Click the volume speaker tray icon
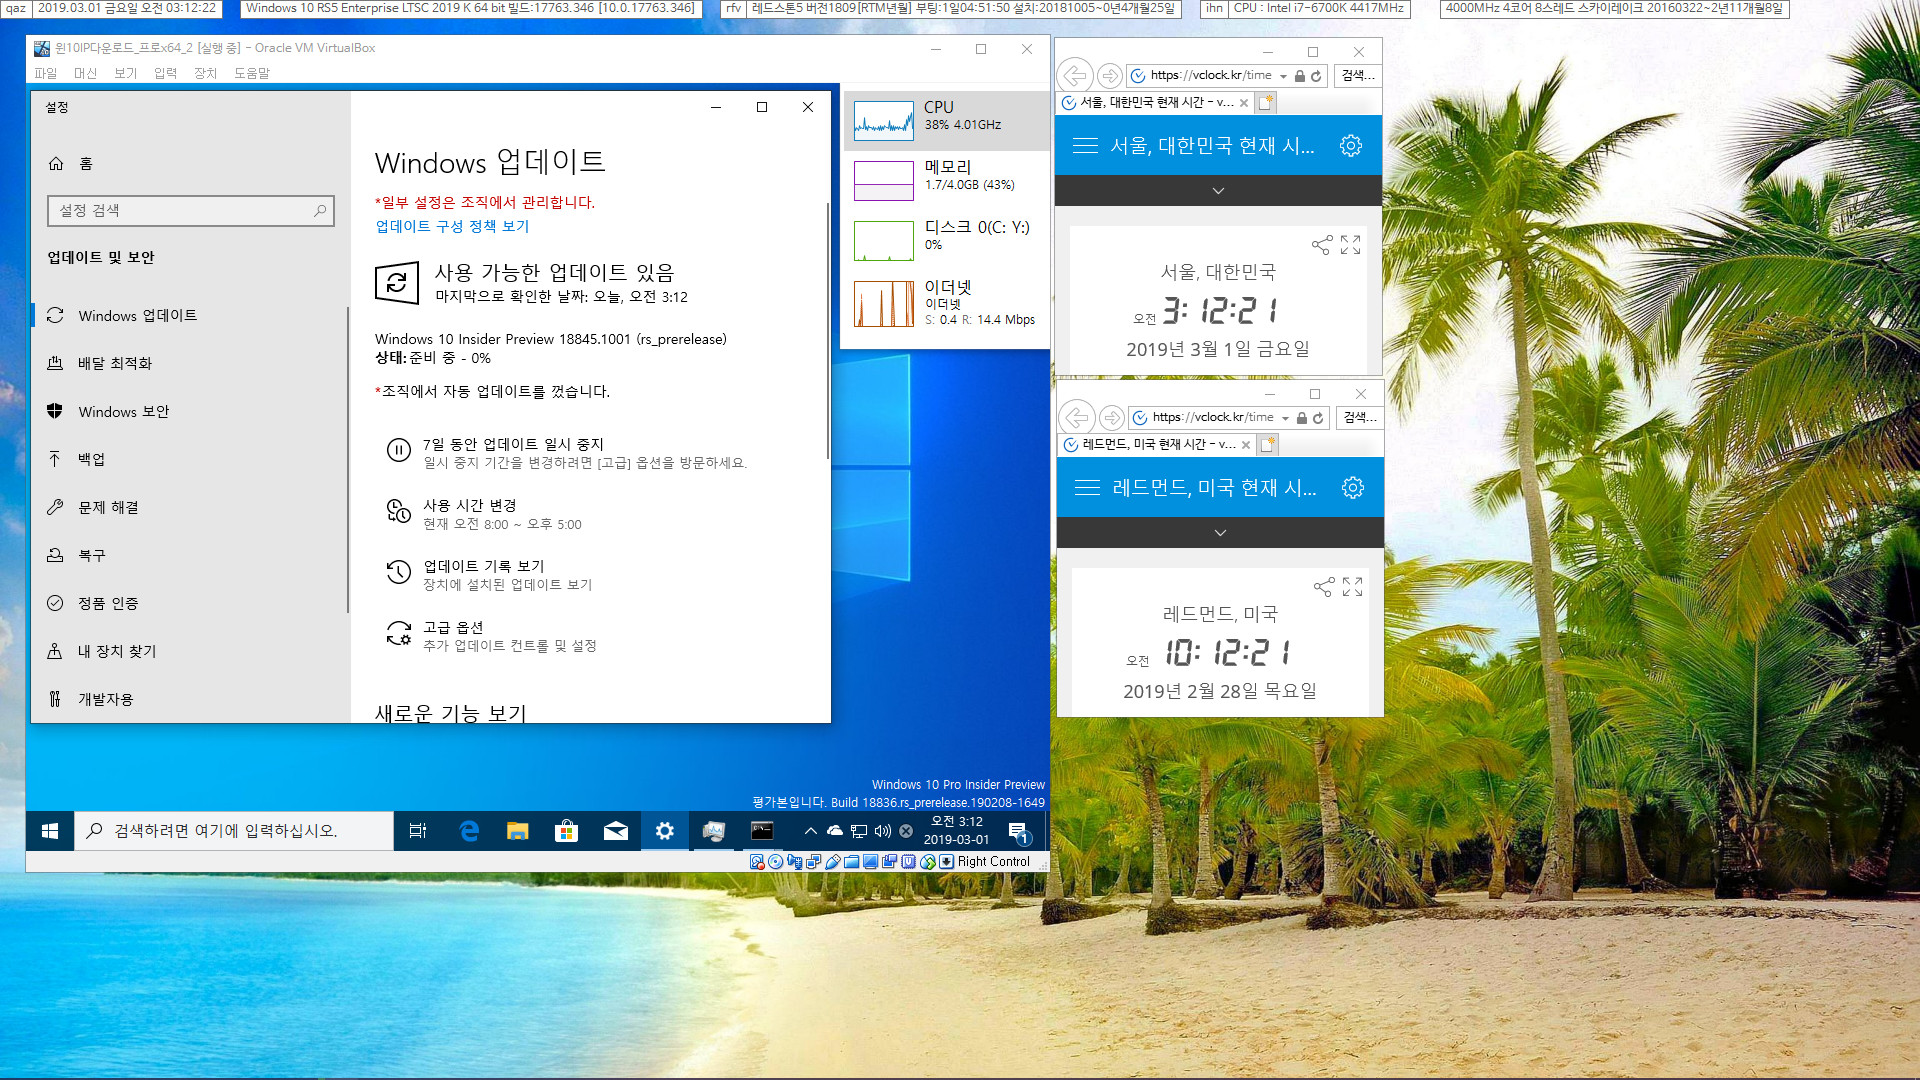Screen dimensions: 1920x1080 point(883,831)
